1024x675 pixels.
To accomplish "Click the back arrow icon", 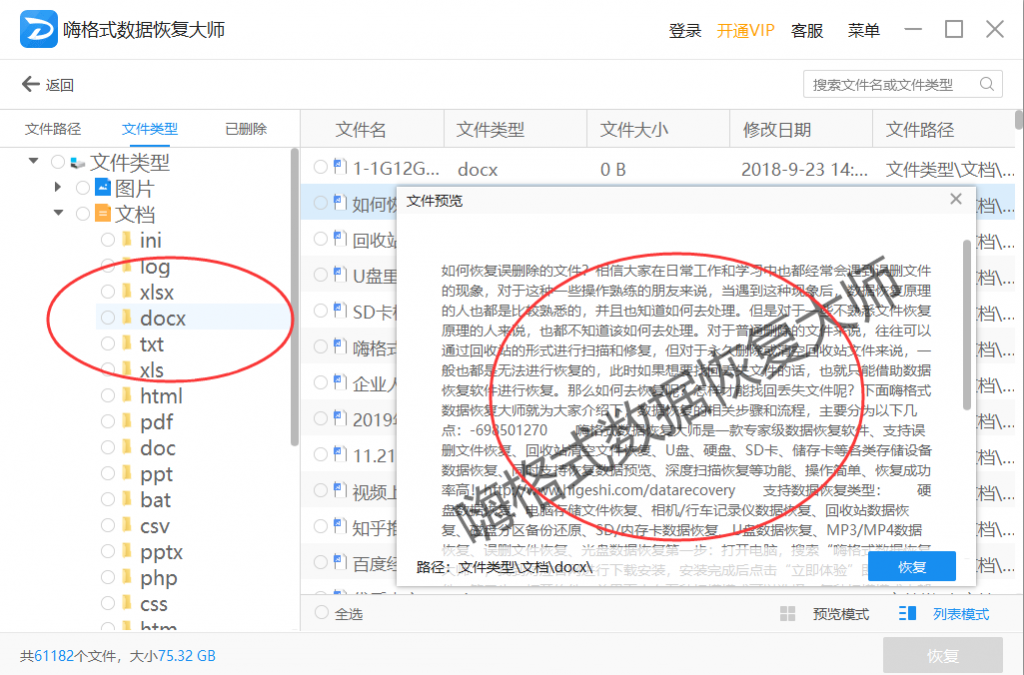I will click(x=31, y=84).
